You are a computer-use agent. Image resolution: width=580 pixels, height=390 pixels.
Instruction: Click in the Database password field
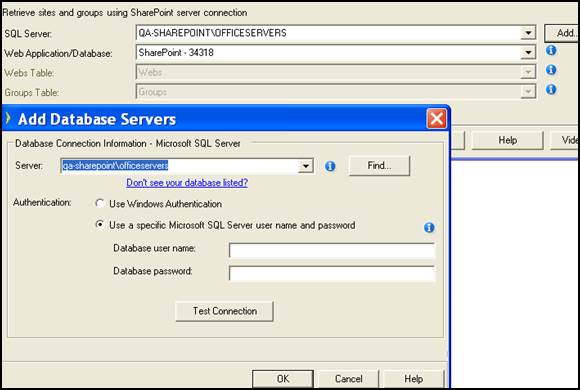[332, 273]
